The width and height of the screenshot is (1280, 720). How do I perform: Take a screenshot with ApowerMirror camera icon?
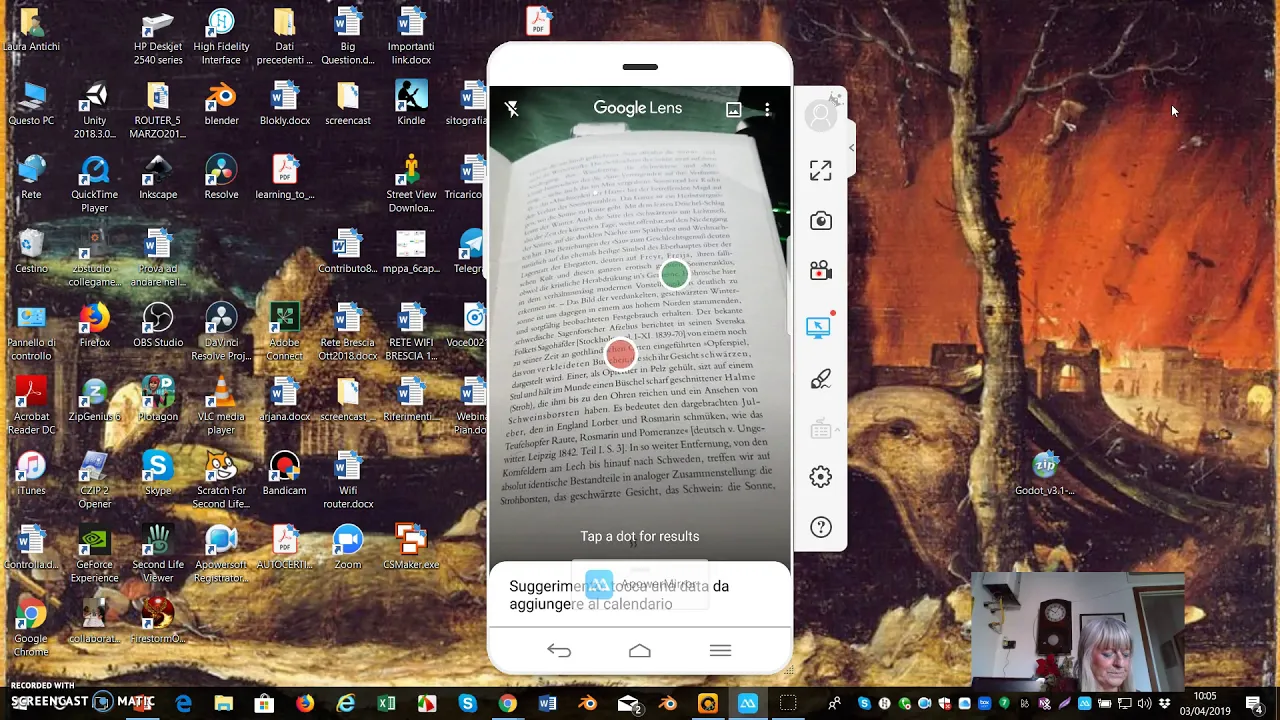point(821,221)
